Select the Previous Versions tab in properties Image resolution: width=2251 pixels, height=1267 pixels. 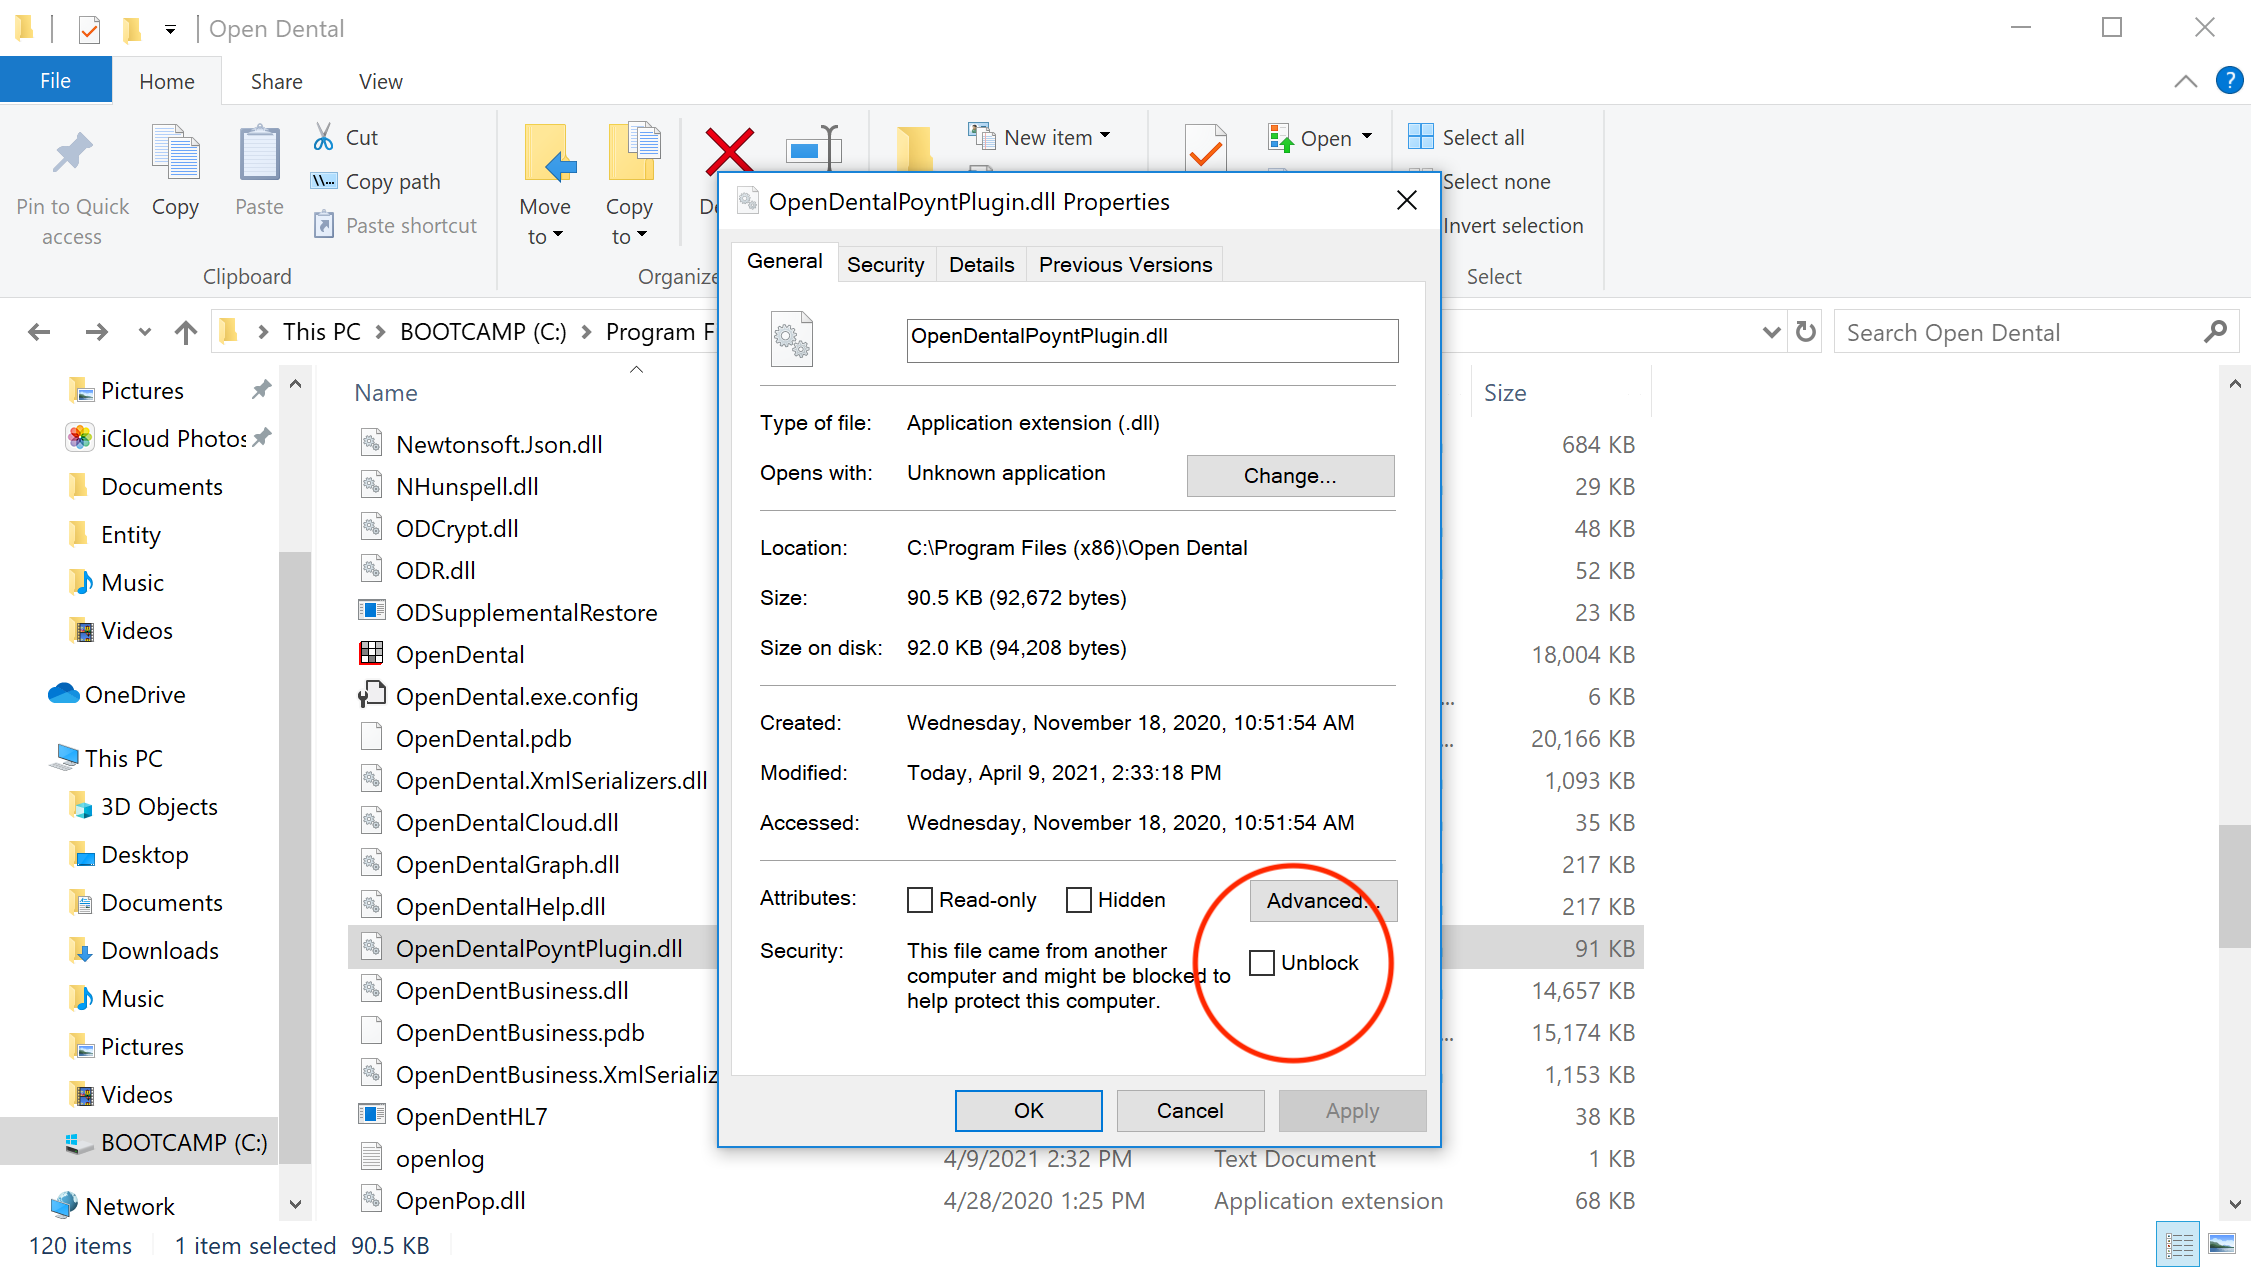coord(1126,264)
